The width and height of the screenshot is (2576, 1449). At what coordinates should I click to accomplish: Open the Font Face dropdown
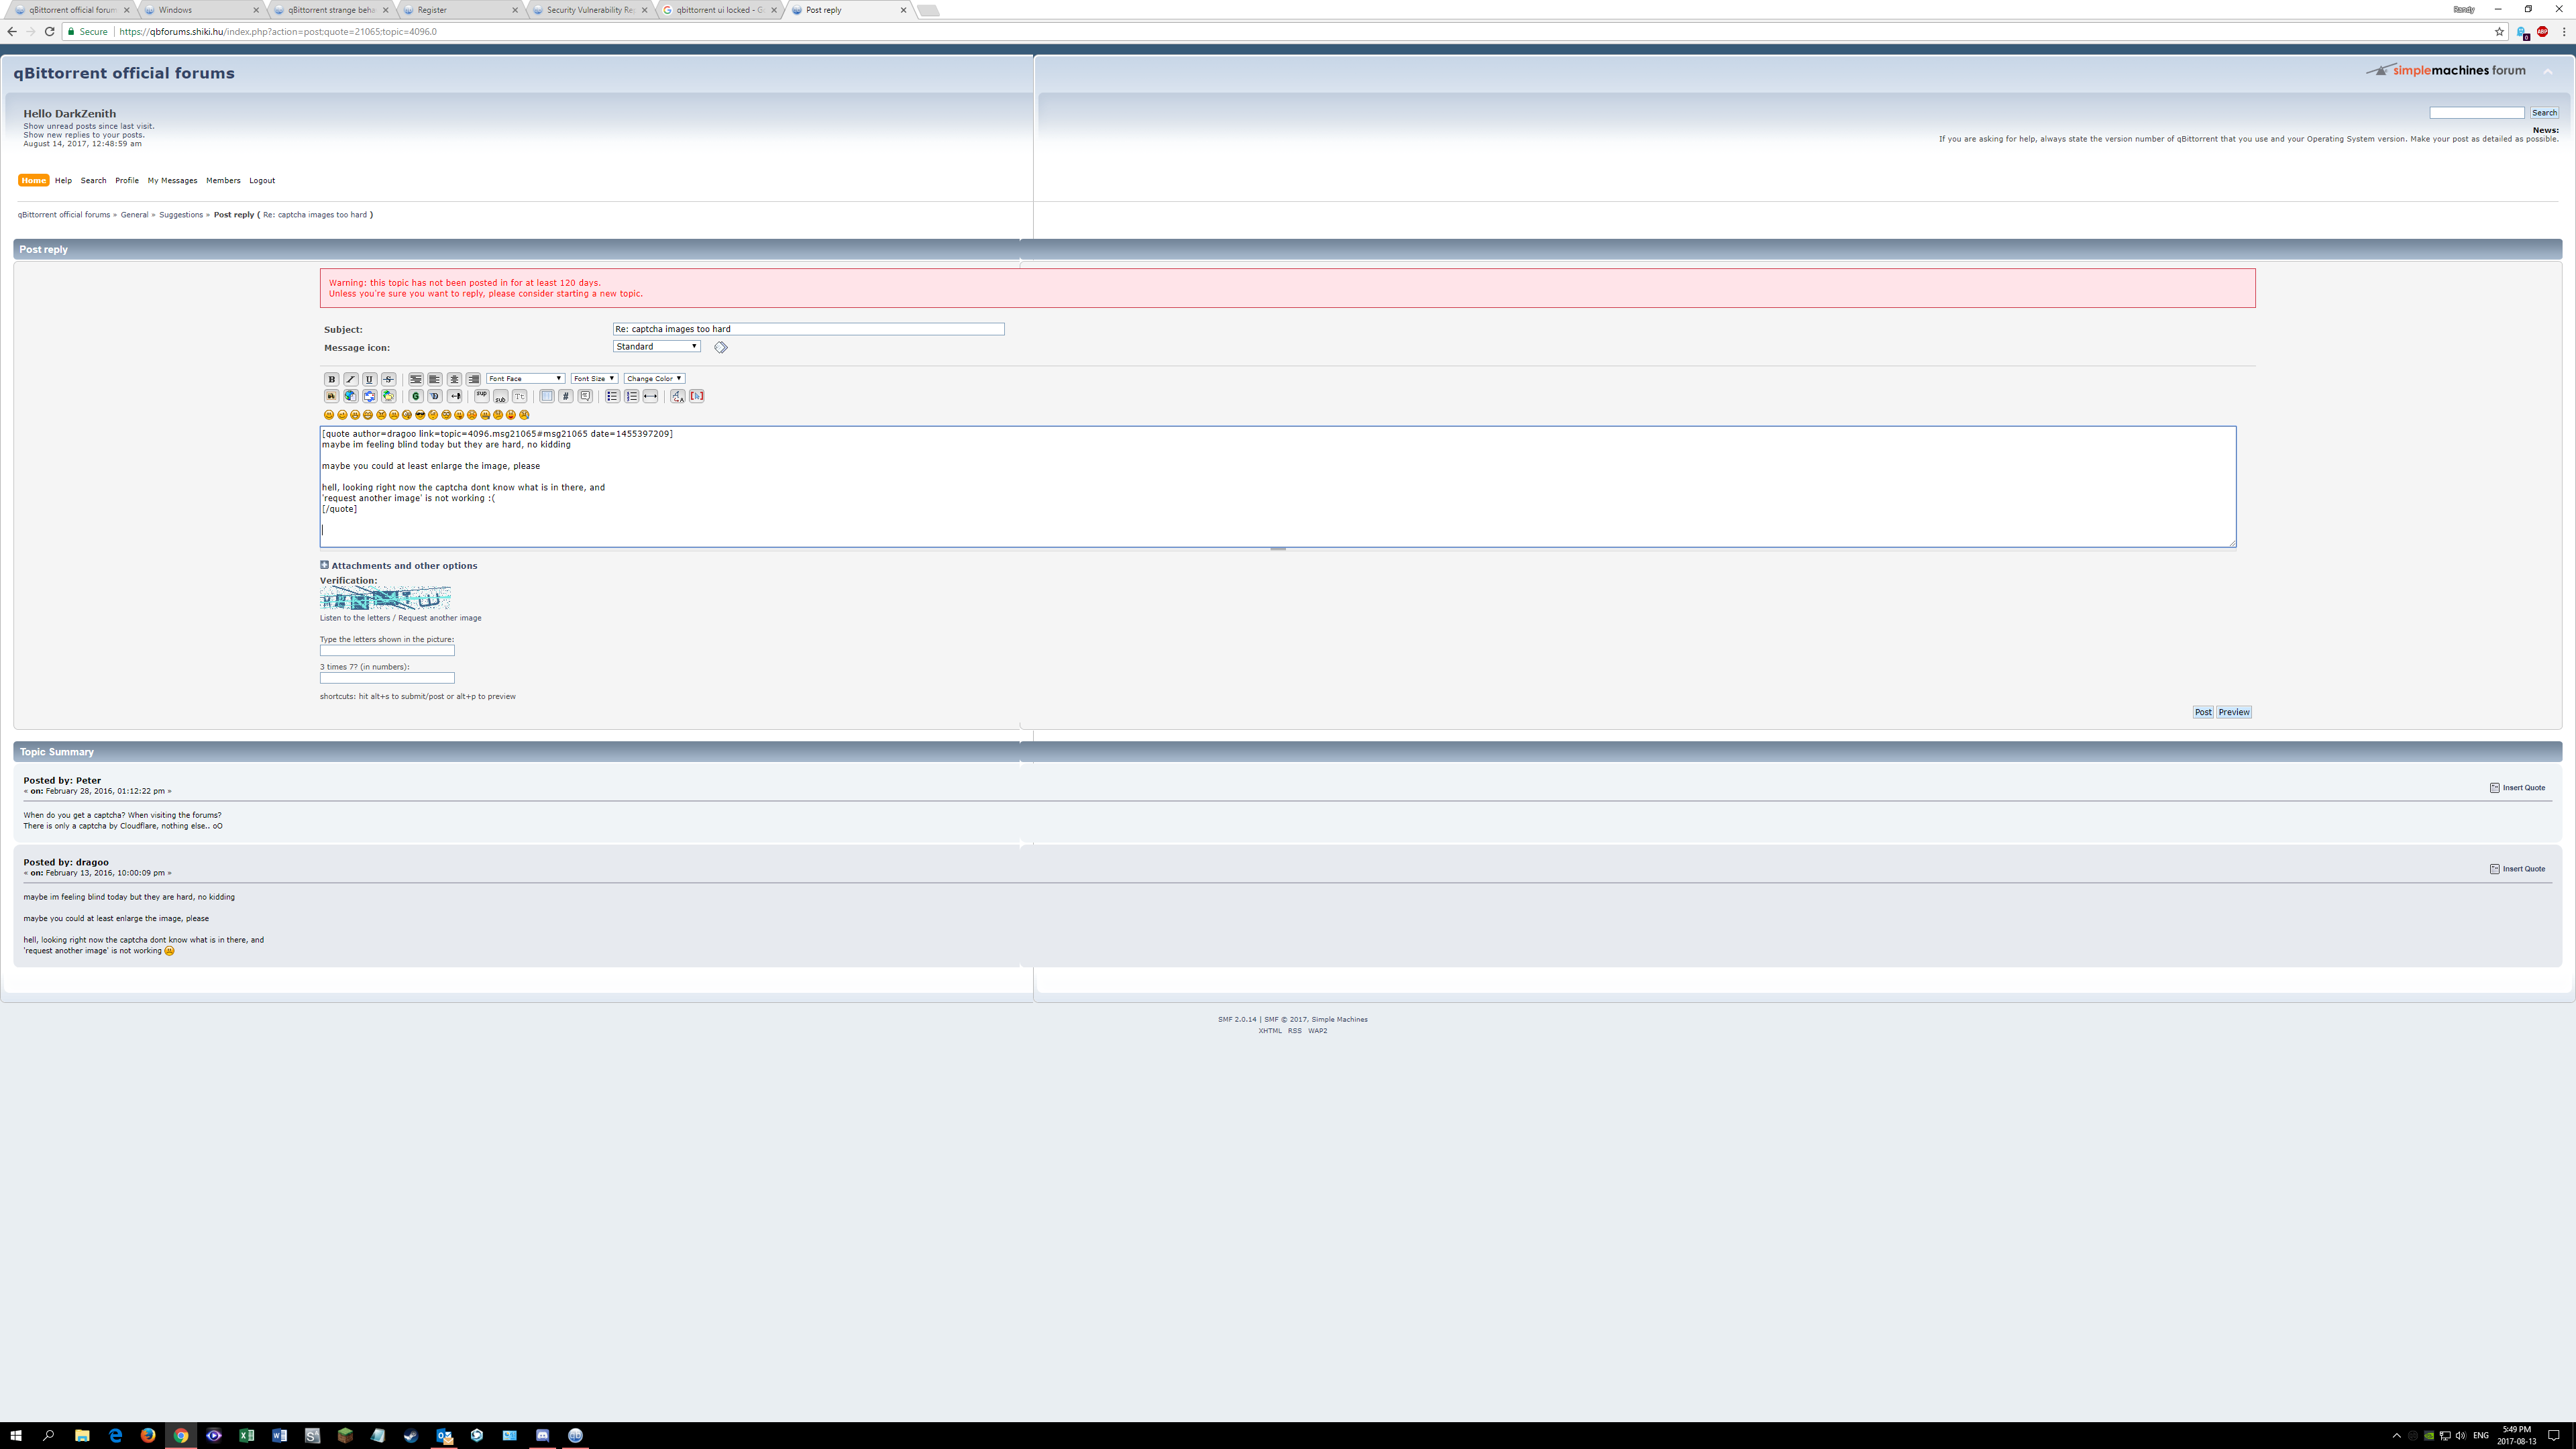pos(526,379)
